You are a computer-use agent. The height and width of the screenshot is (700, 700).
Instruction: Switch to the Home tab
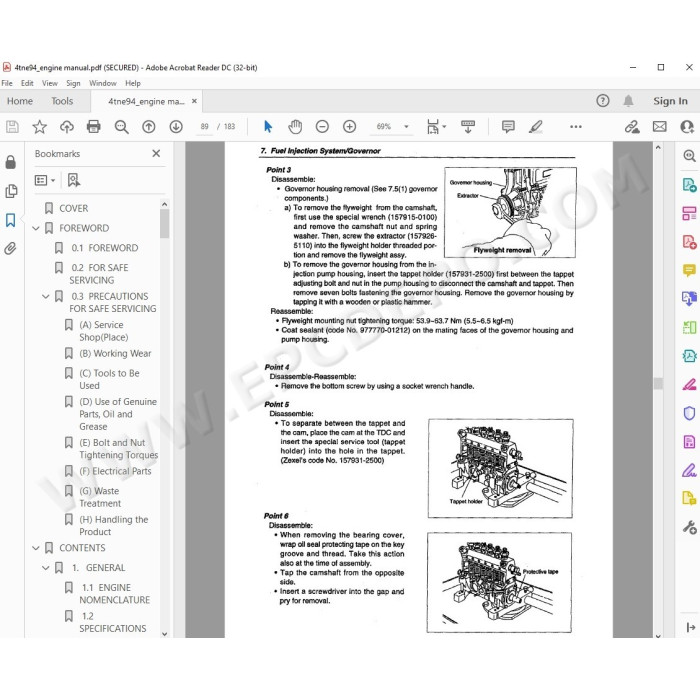tap(20, 101)
